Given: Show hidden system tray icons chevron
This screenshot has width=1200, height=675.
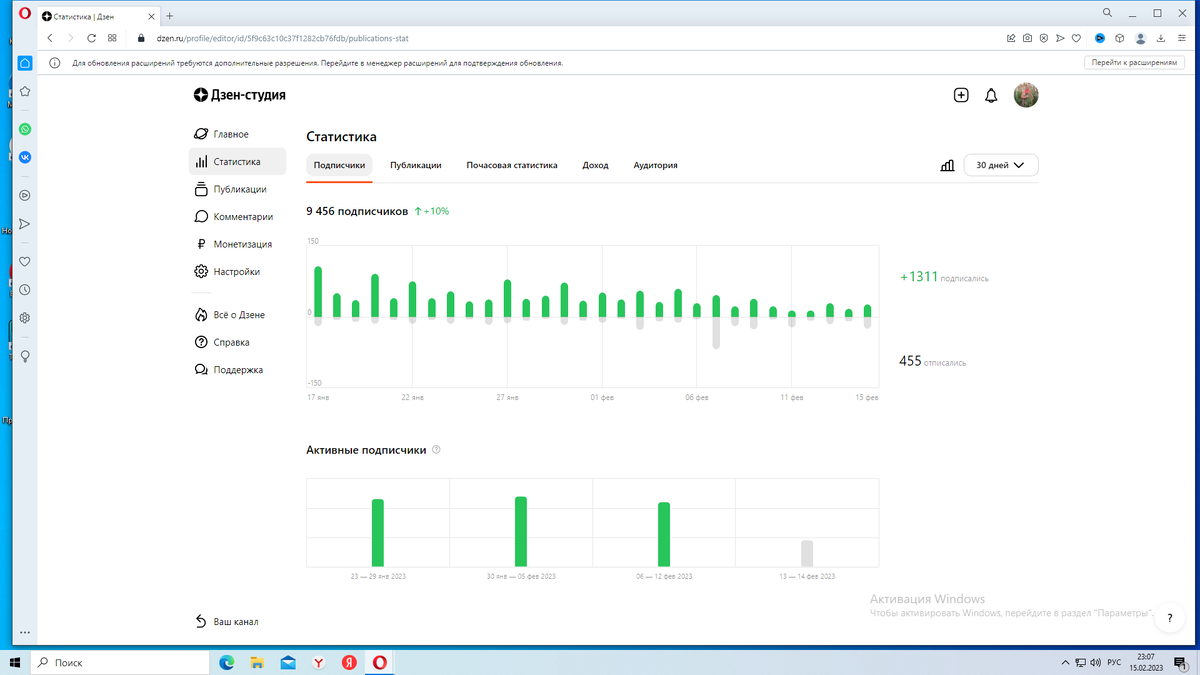Looking at the screenshot, I should [x=1065, y=663].
